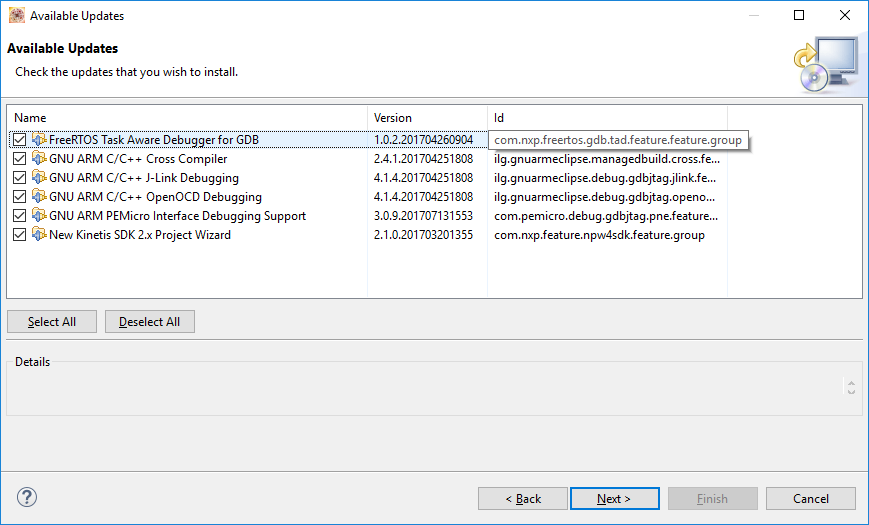Click the New Kinetis SDK Wizard feature icon
This screenshot has width=869, height=525.
(39, 235)
